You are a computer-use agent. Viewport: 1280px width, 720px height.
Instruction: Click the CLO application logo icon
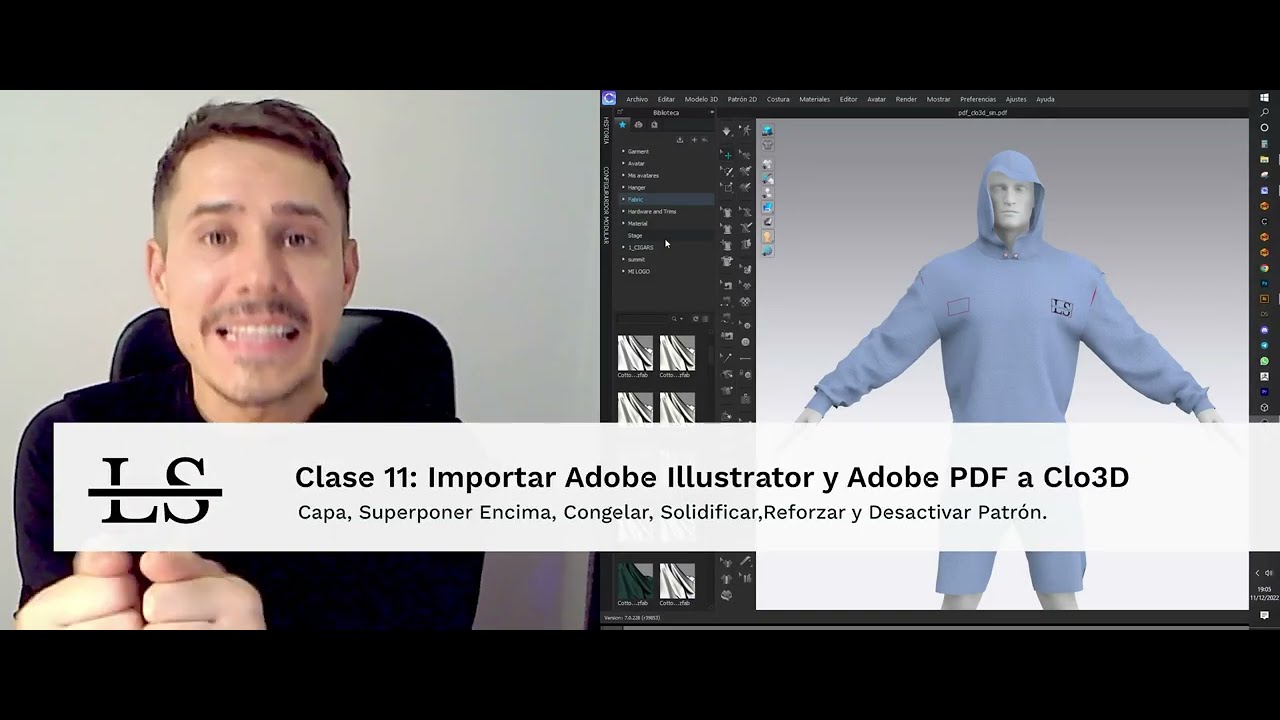click(609, 98)
